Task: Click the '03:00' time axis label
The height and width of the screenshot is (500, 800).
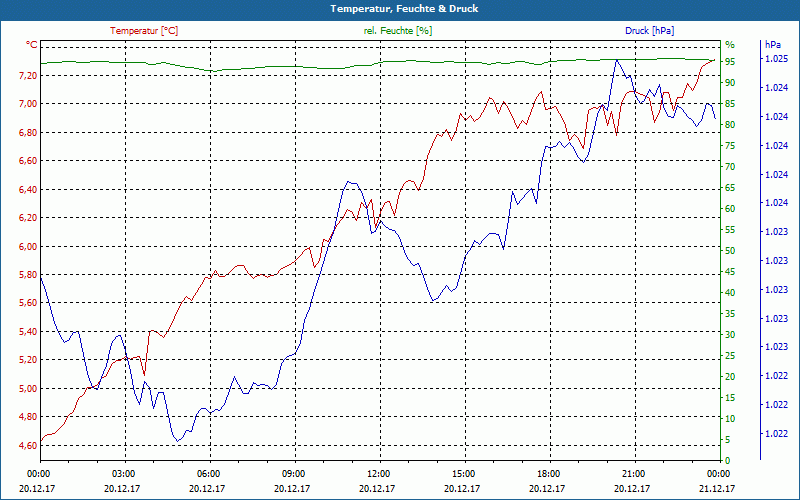Action: pos(122,473)
